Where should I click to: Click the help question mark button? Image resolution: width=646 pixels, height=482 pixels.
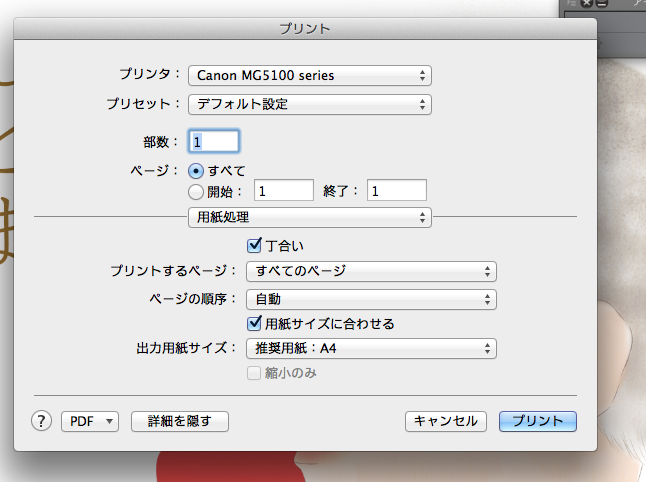point(41,421)
